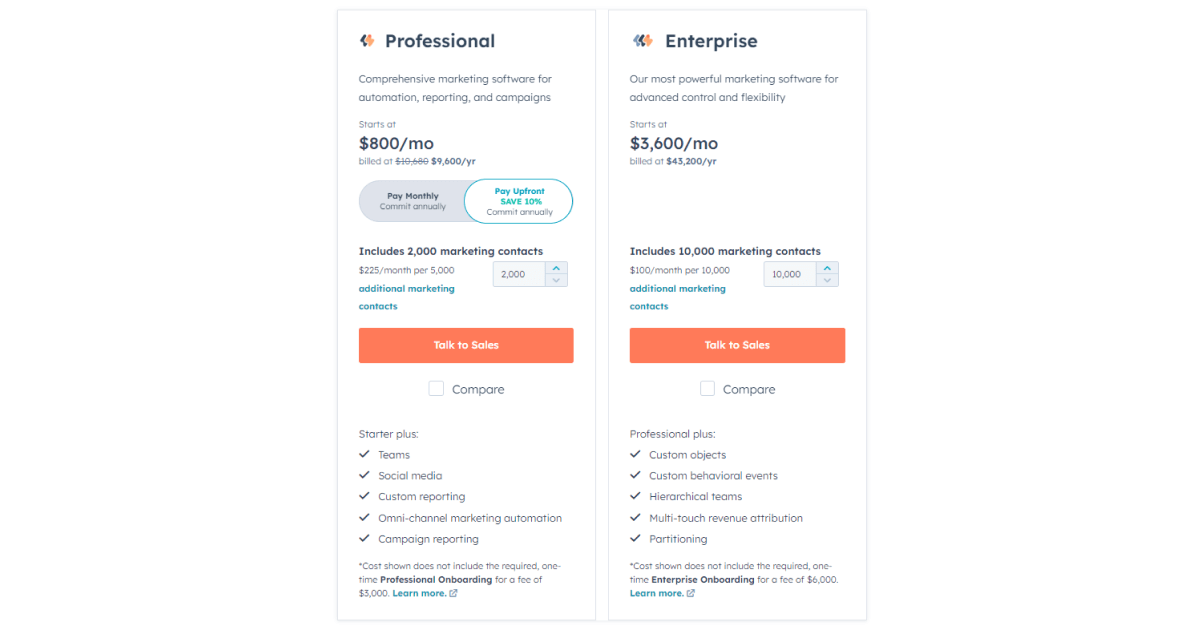This screenshot has height=630, width=1200.
Task: Click the checkmark beside Omni-channel marketing automation
Action: (x=364, y=517)
